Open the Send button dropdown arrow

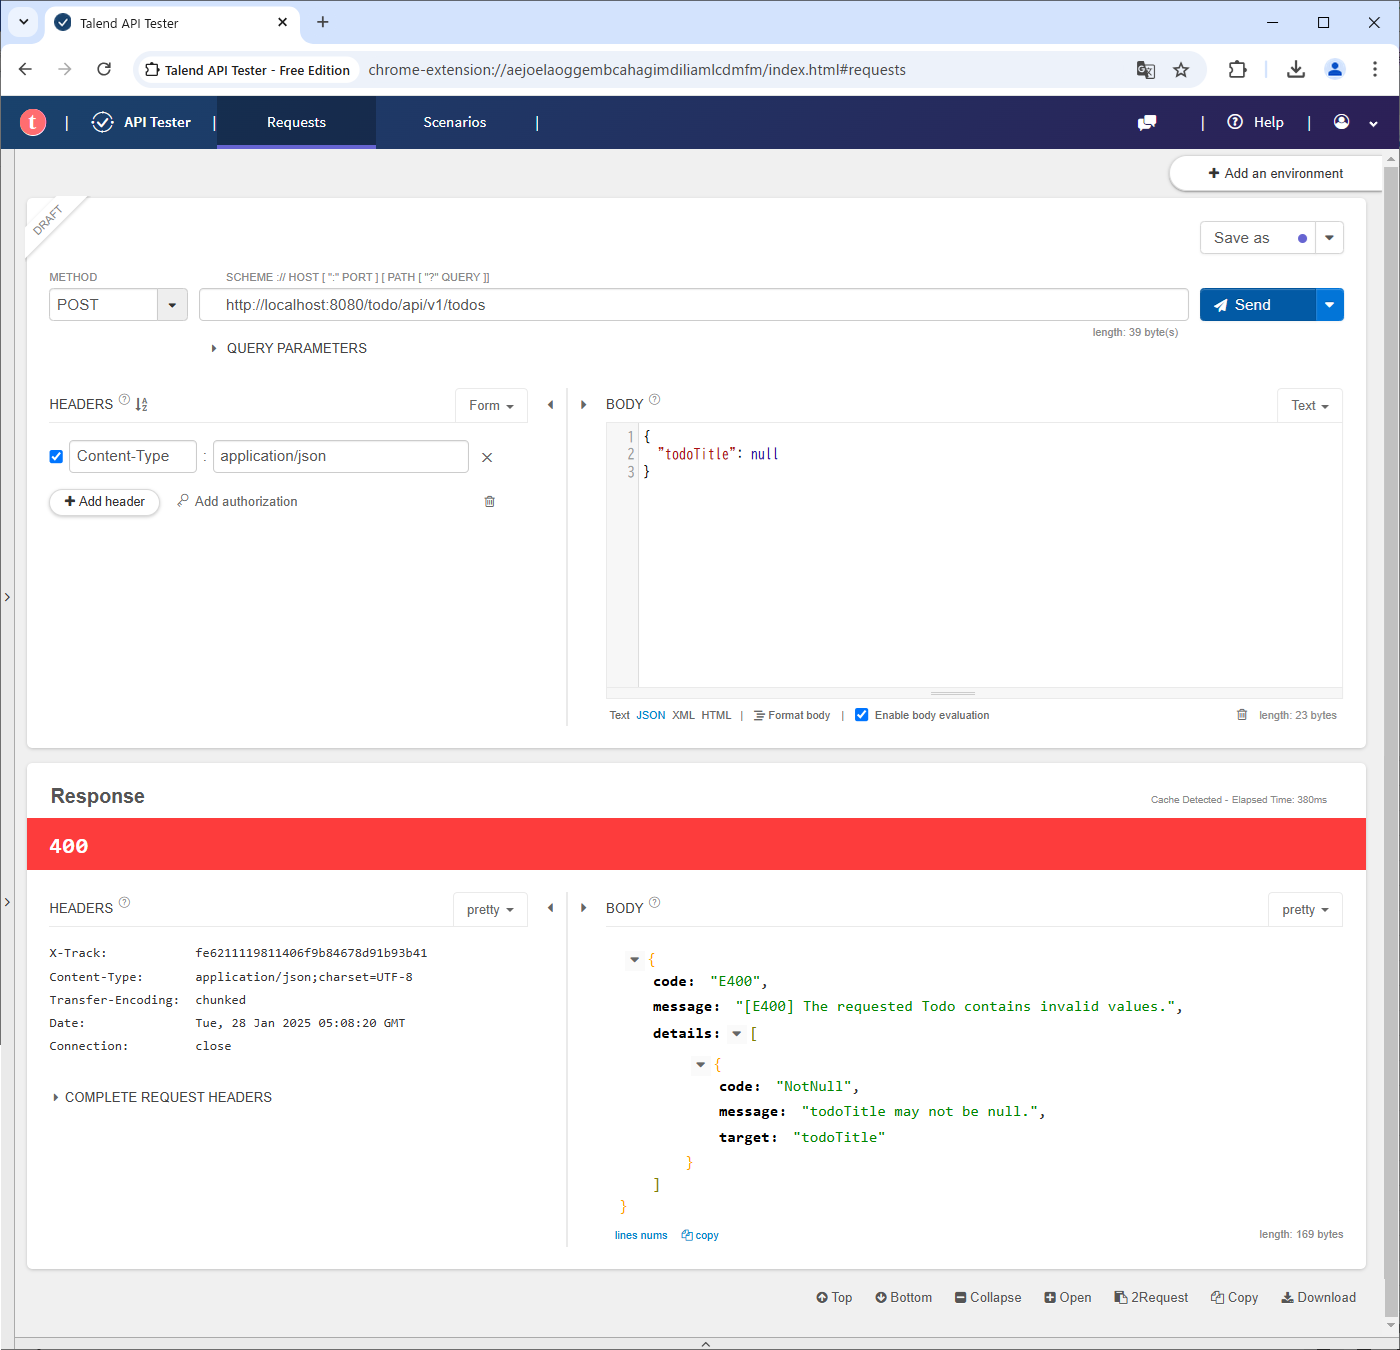pyautogui.click(x=1329, y=305)
